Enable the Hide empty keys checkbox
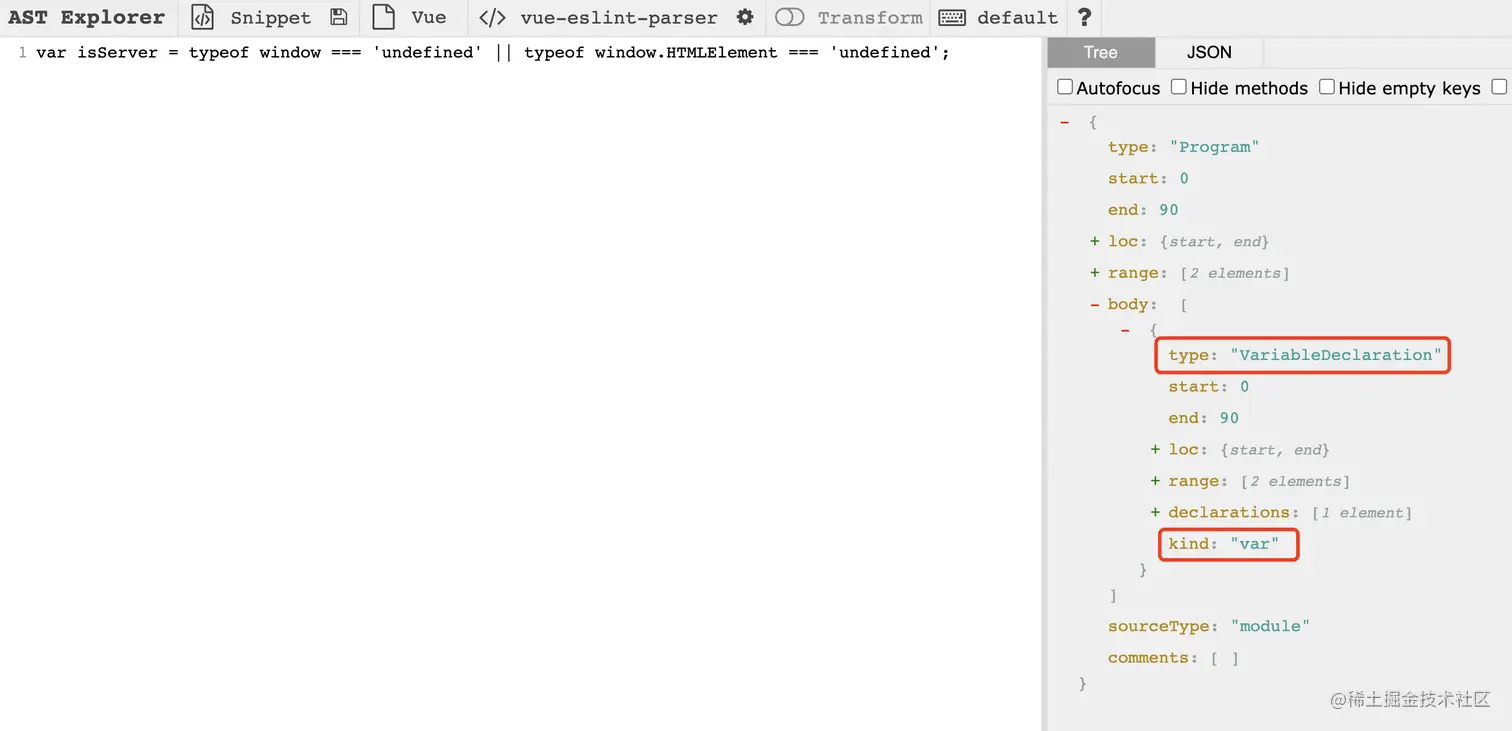The image size is (1512, 731). point(1327,87)
